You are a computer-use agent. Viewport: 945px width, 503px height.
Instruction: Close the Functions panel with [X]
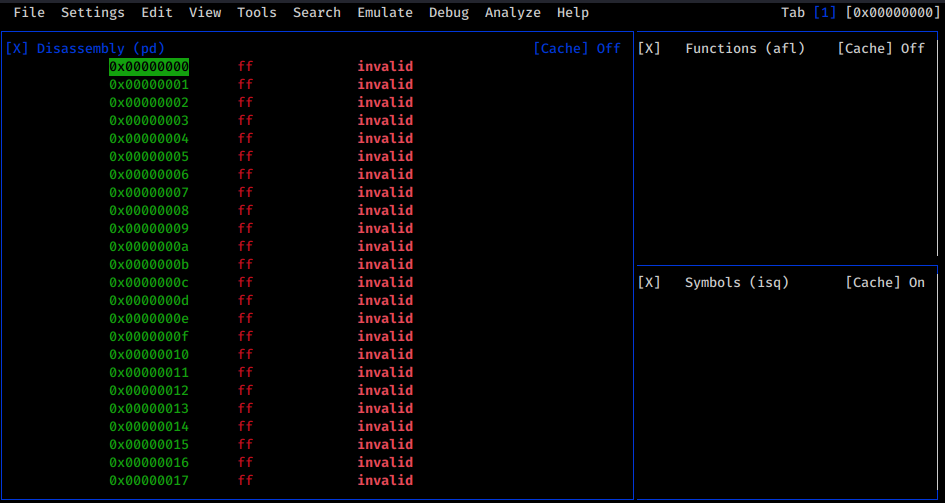click(x=649, y=48)
